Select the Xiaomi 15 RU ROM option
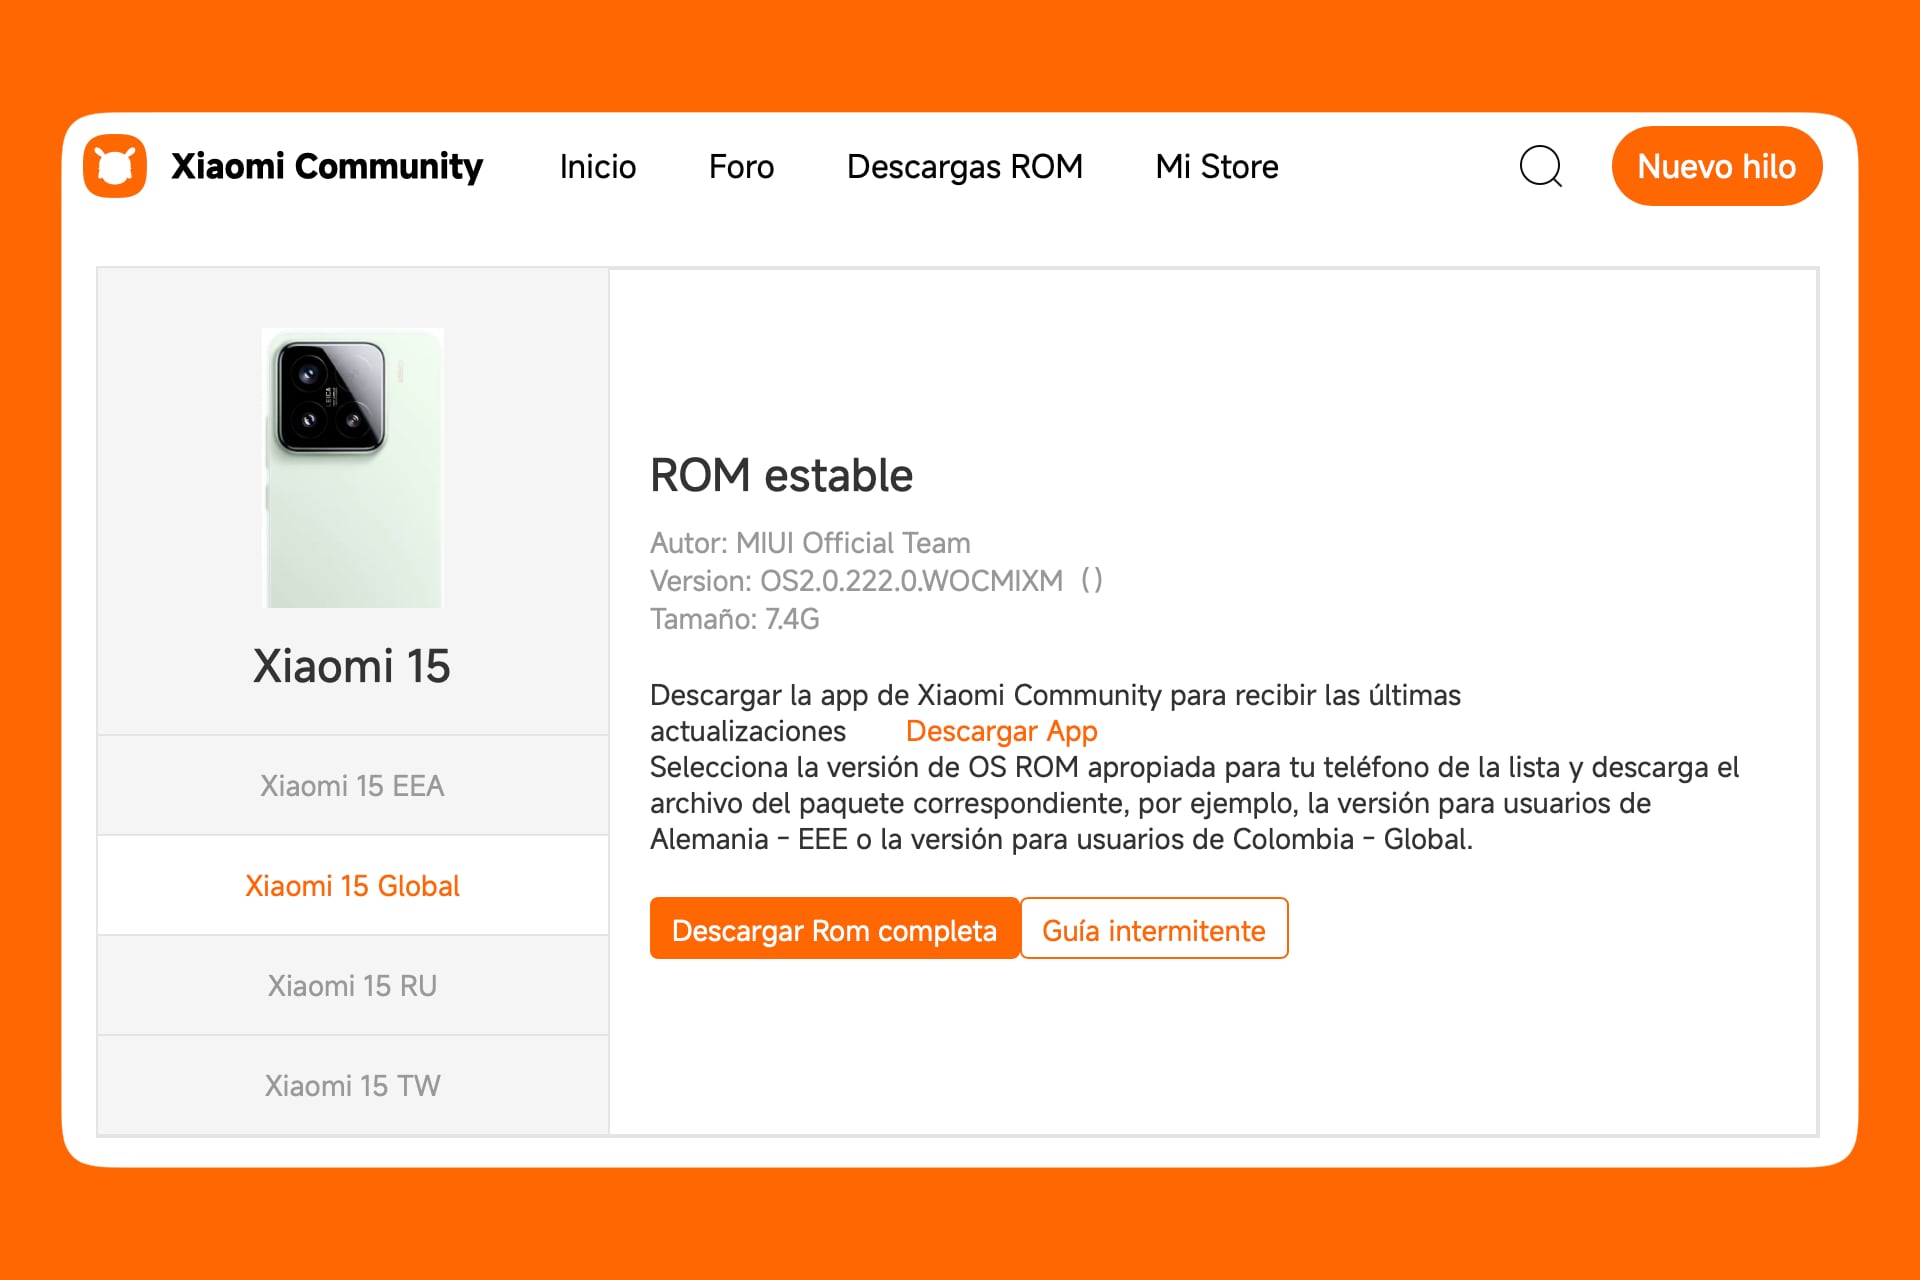The image size is (1920, 1280). pyautogui.click(x=352, y=986)
